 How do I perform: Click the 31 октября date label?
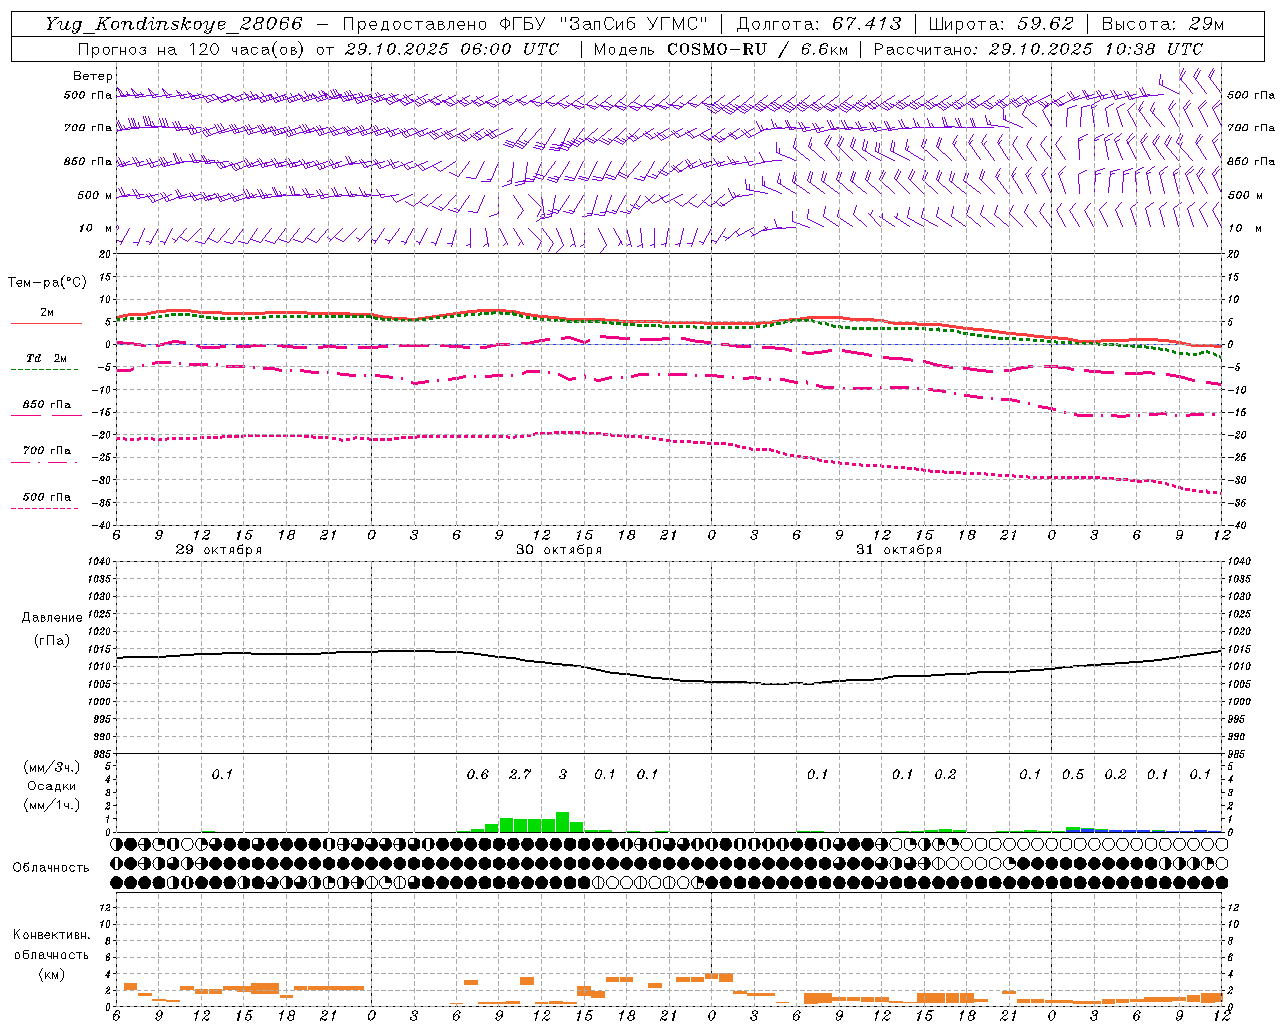(899, 550)
